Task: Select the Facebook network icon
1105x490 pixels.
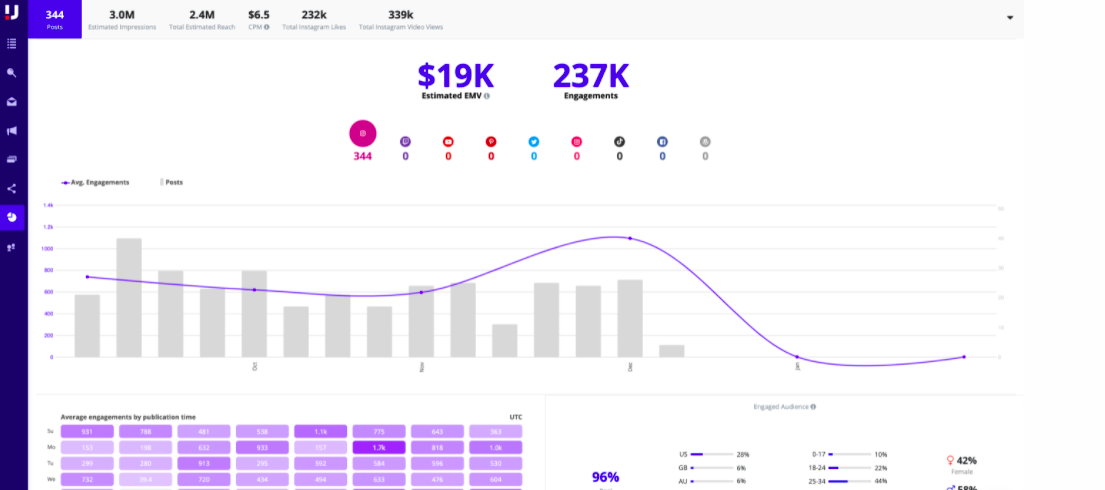Action: (x=662, y=142)
